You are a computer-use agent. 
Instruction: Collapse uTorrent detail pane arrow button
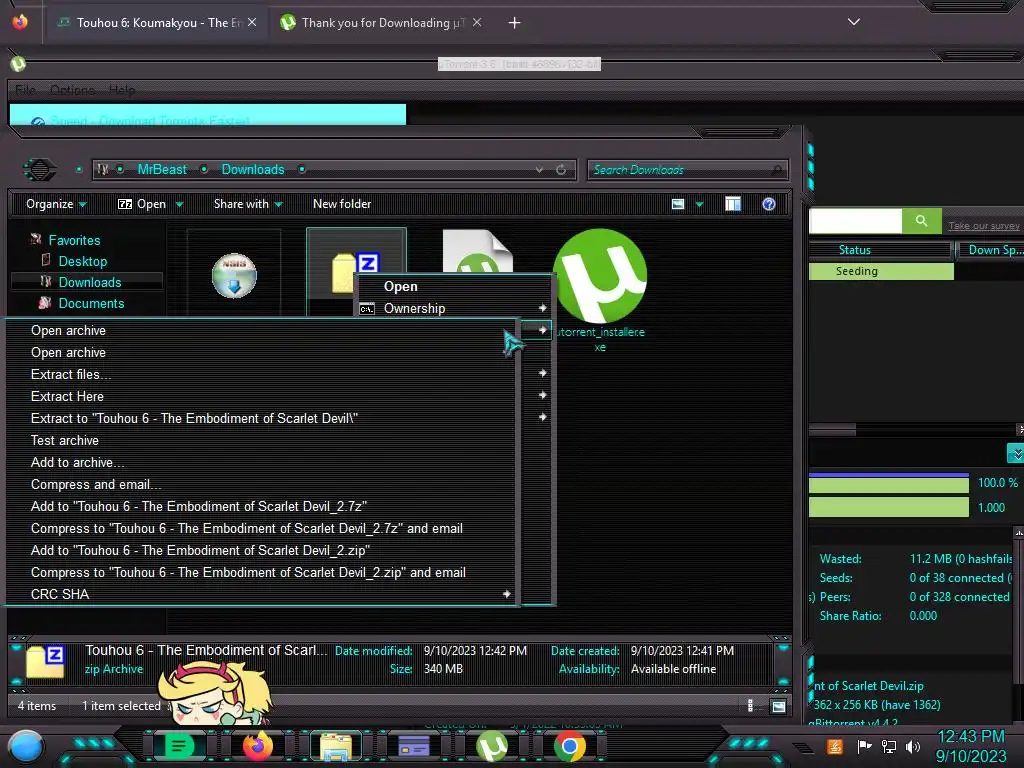(x=1016, y=453)
